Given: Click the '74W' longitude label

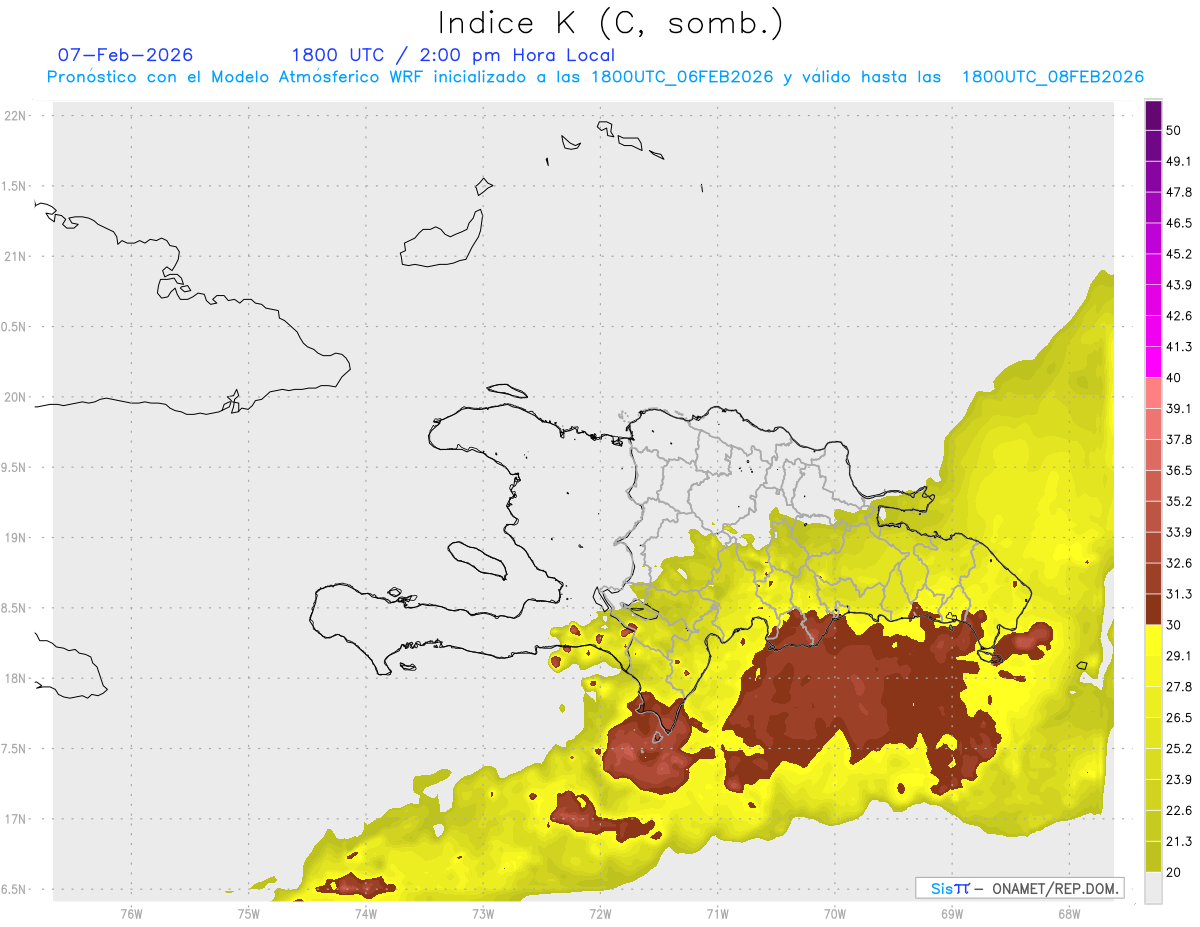Looking at the screenshot, I should (366, 913).
